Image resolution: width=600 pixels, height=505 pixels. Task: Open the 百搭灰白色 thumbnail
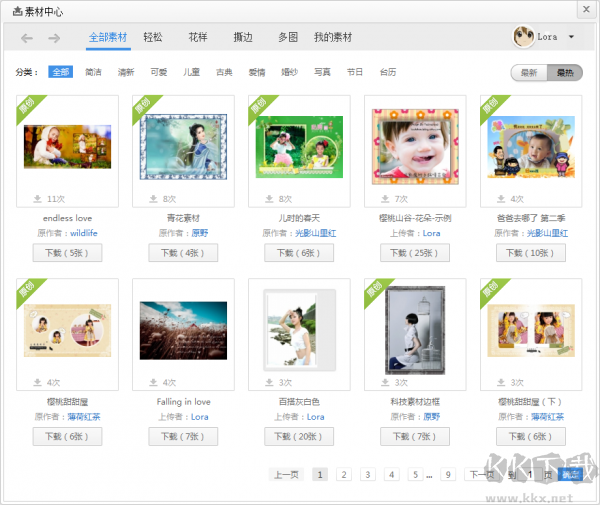pos(299,330)
